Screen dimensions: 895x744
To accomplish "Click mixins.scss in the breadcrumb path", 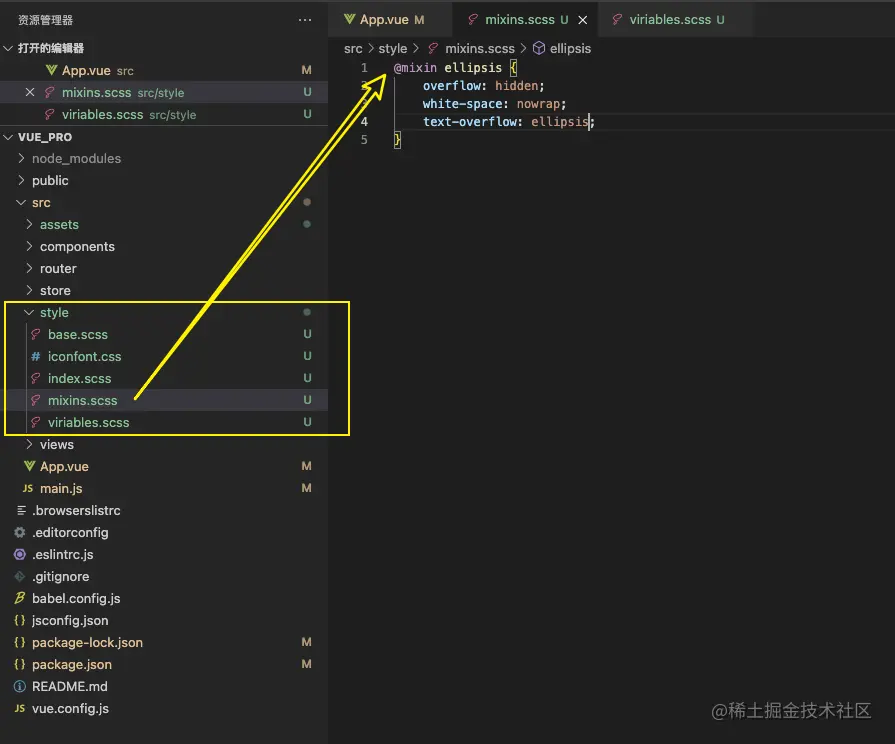I will [479, 49].
